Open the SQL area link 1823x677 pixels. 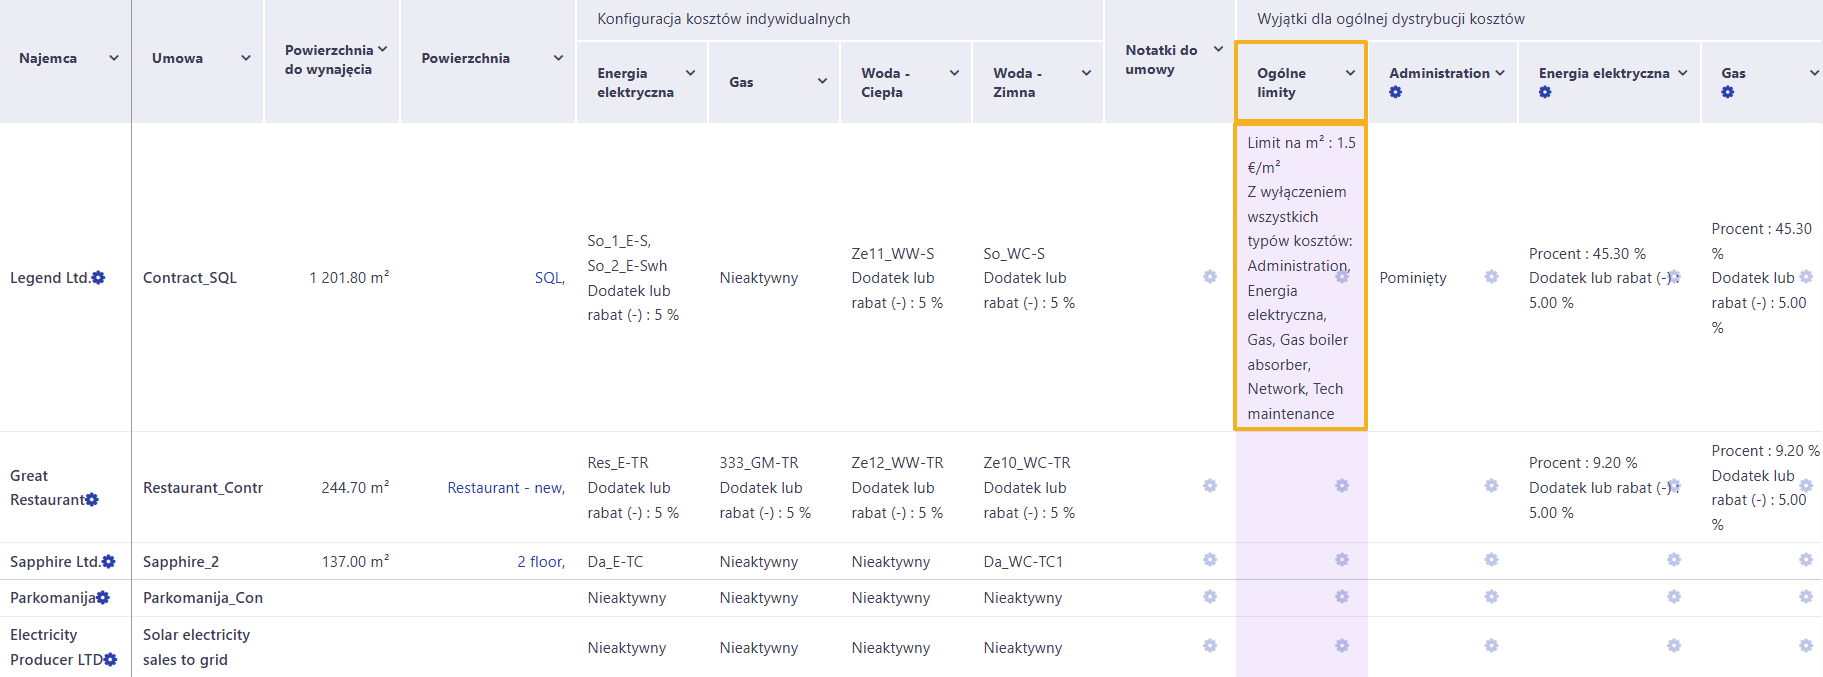point(550,278)
